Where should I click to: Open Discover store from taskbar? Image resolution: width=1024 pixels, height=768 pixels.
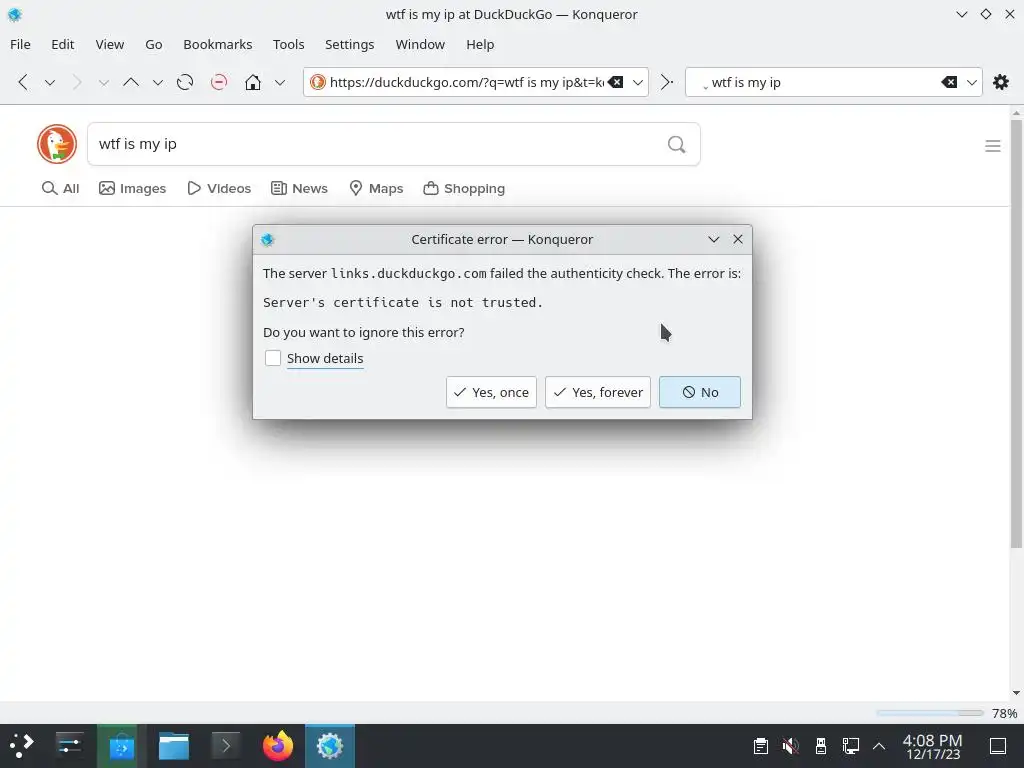coord(121,746)
